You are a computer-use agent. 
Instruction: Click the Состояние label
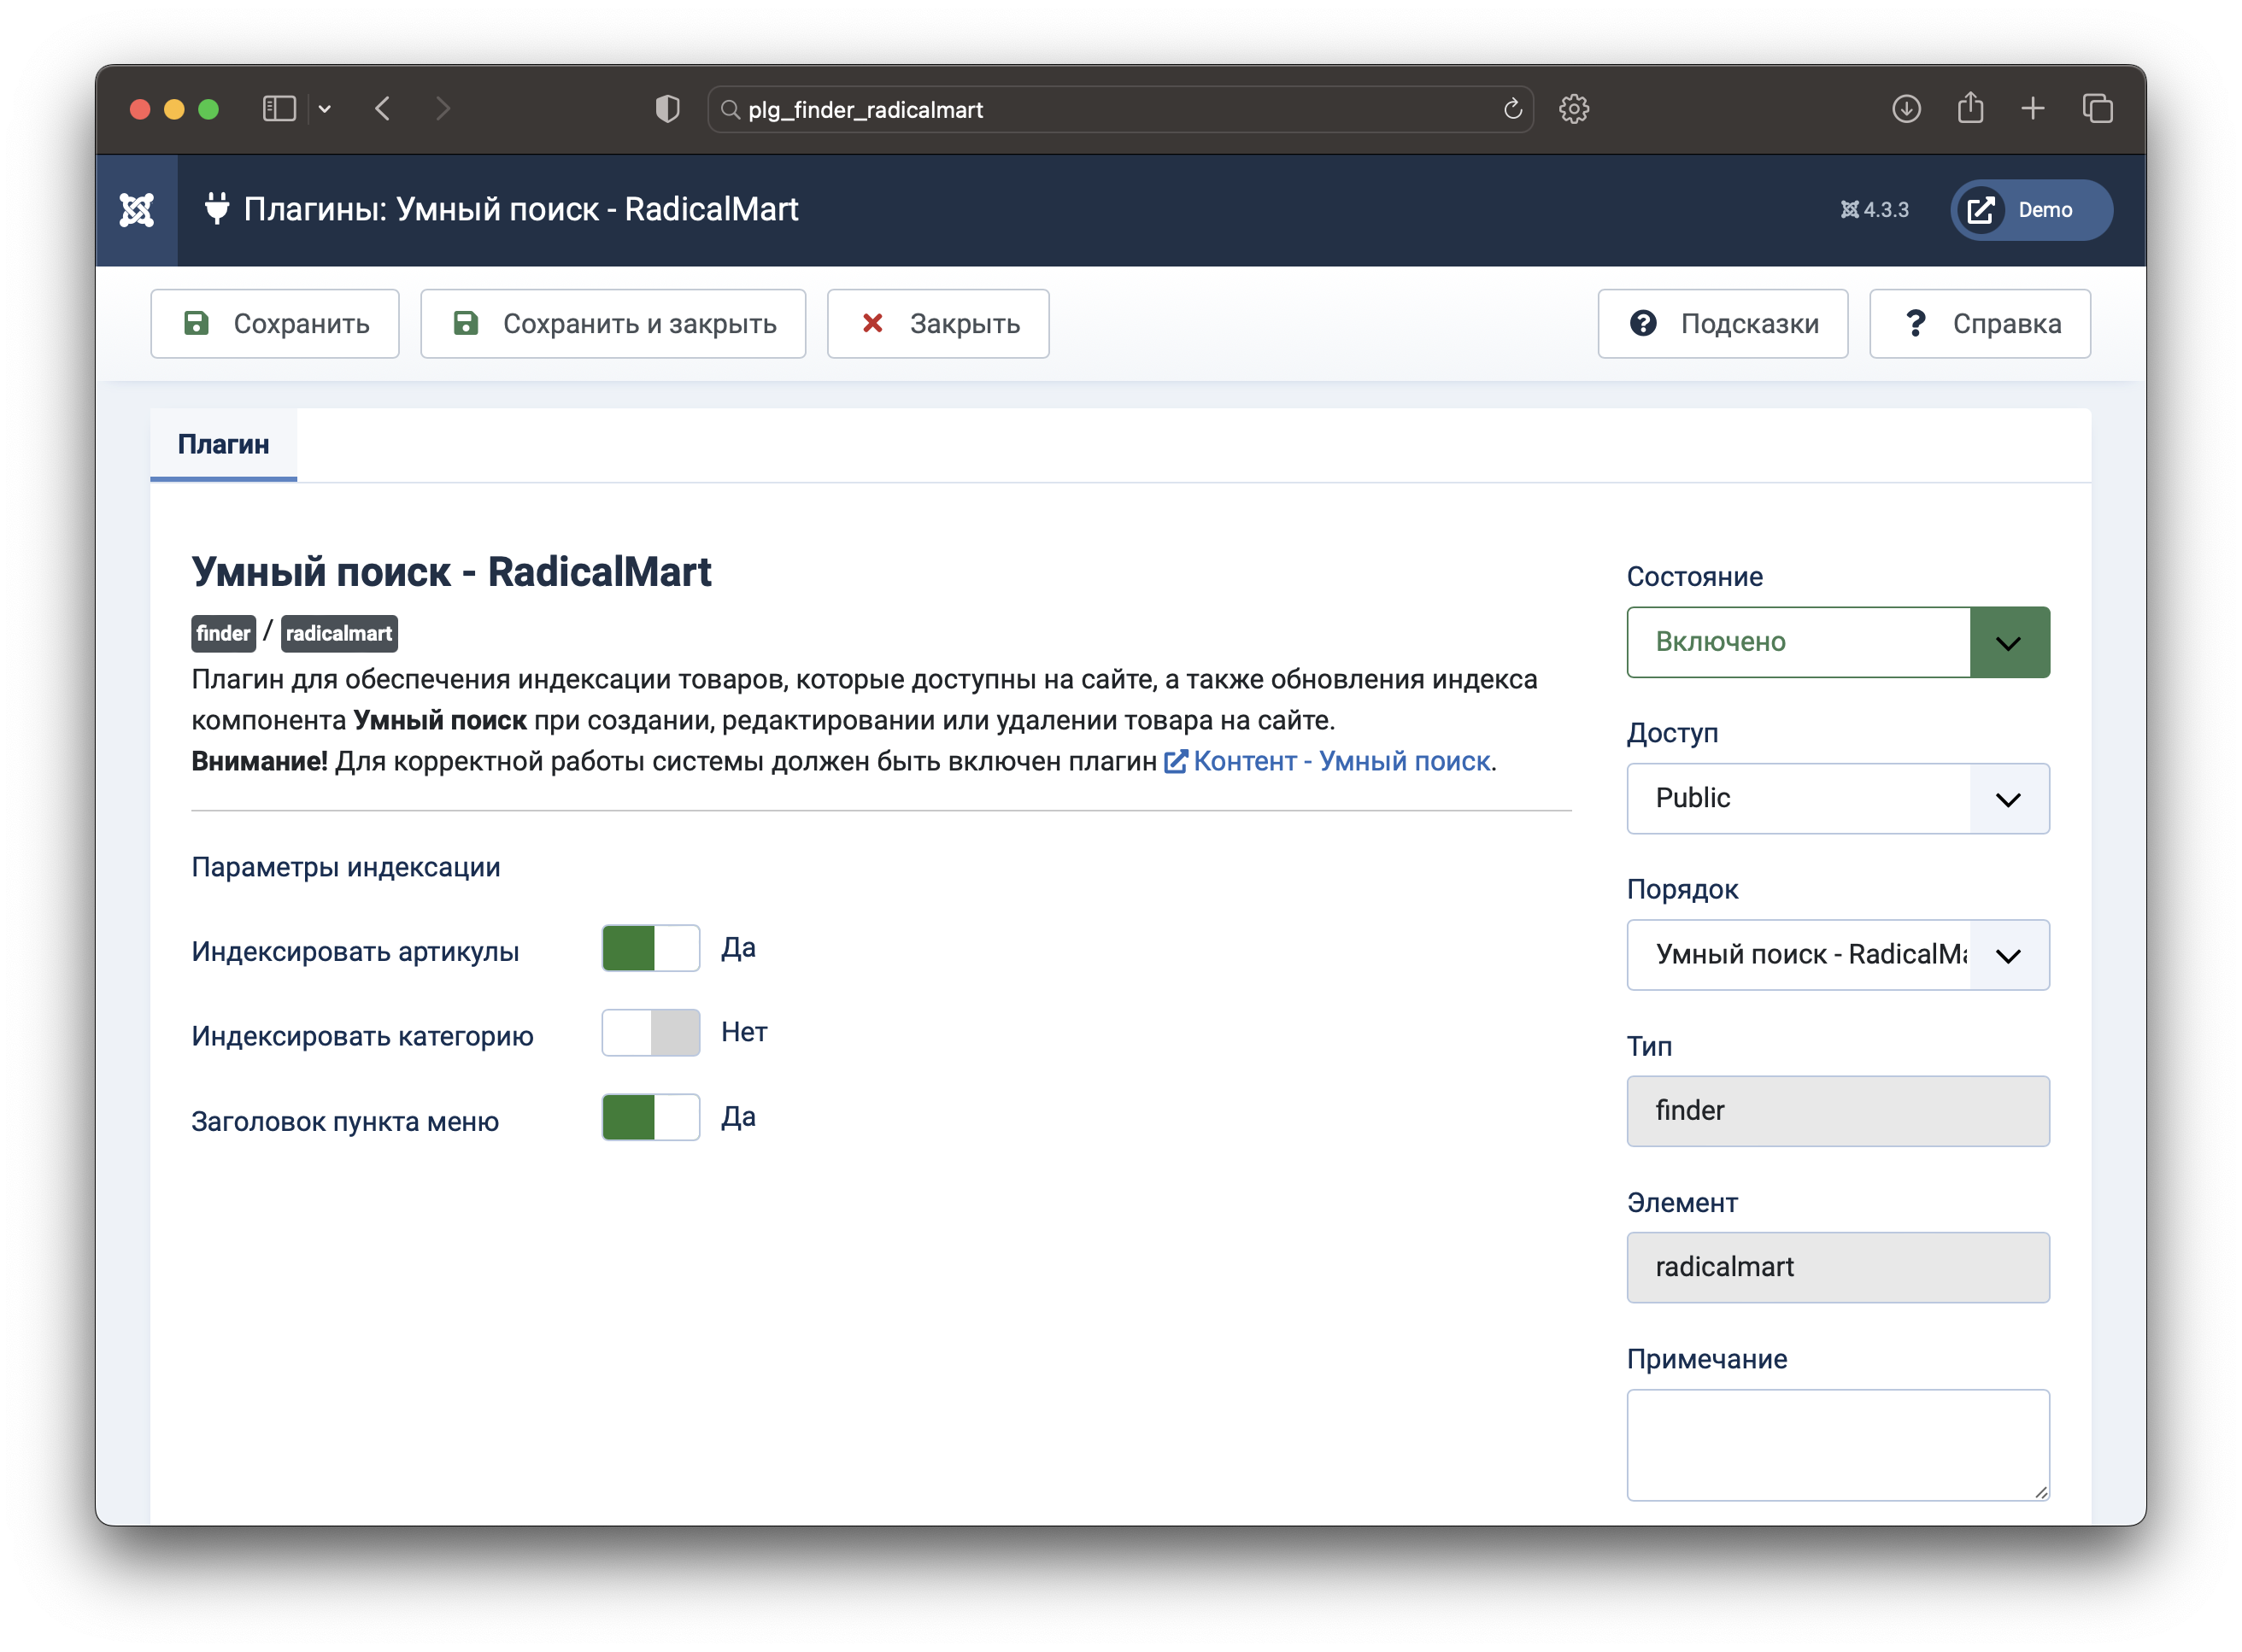click(1695, 576)
